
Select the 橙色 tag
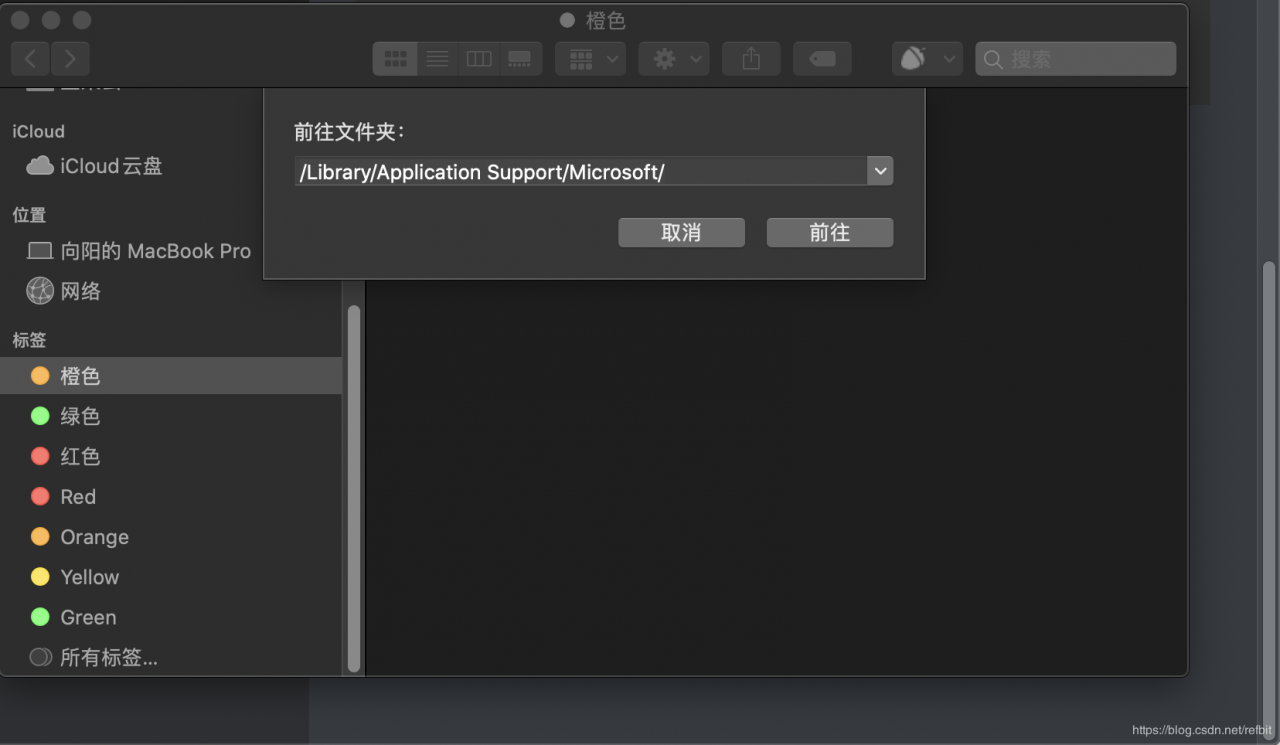point(171,376)
